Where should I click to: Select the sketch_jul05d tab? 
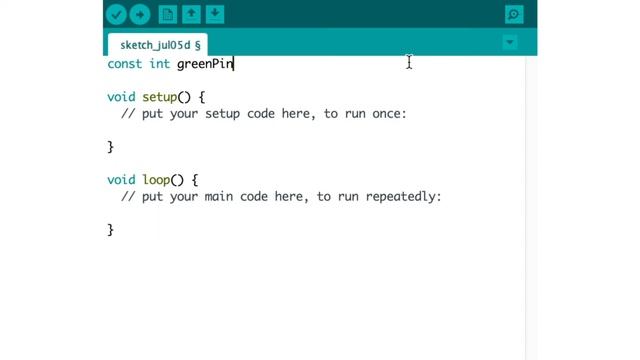pos(158,44)
